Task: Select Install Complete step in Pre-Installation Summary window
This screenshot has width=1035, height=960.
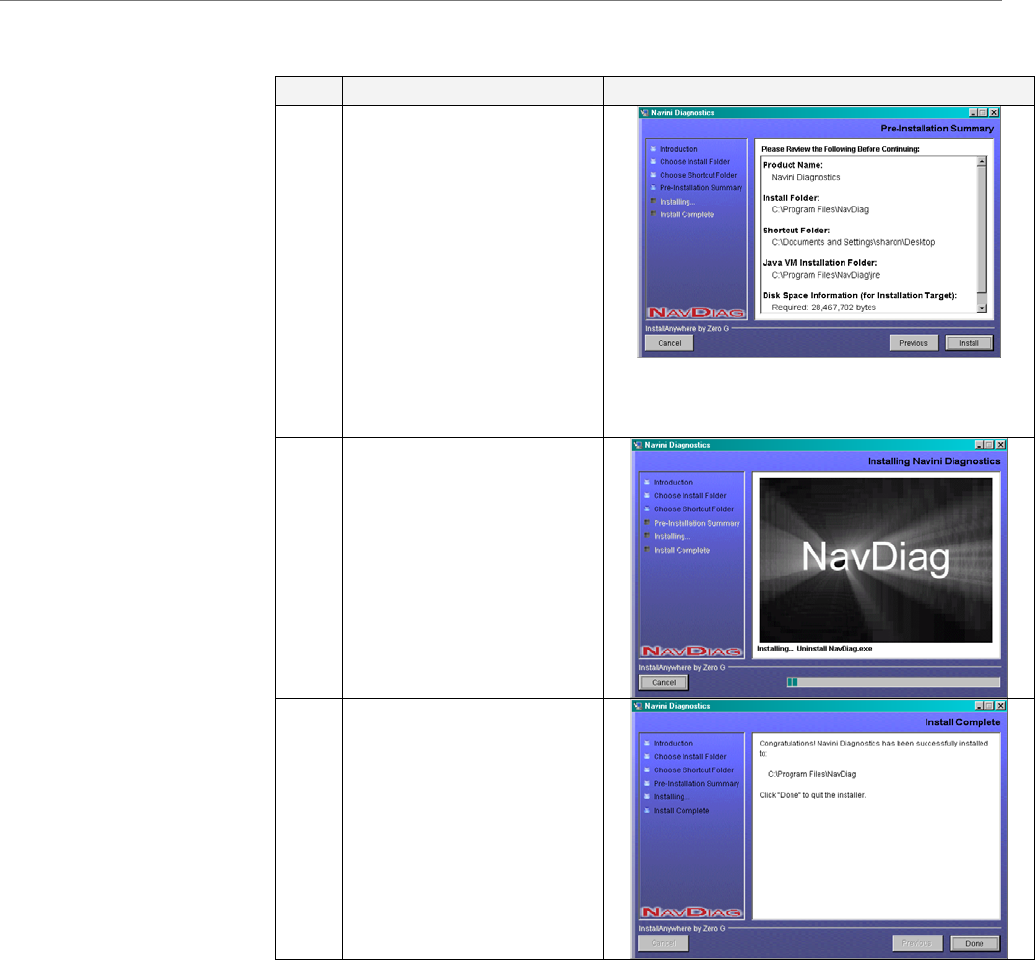Action: click(687, 215)
